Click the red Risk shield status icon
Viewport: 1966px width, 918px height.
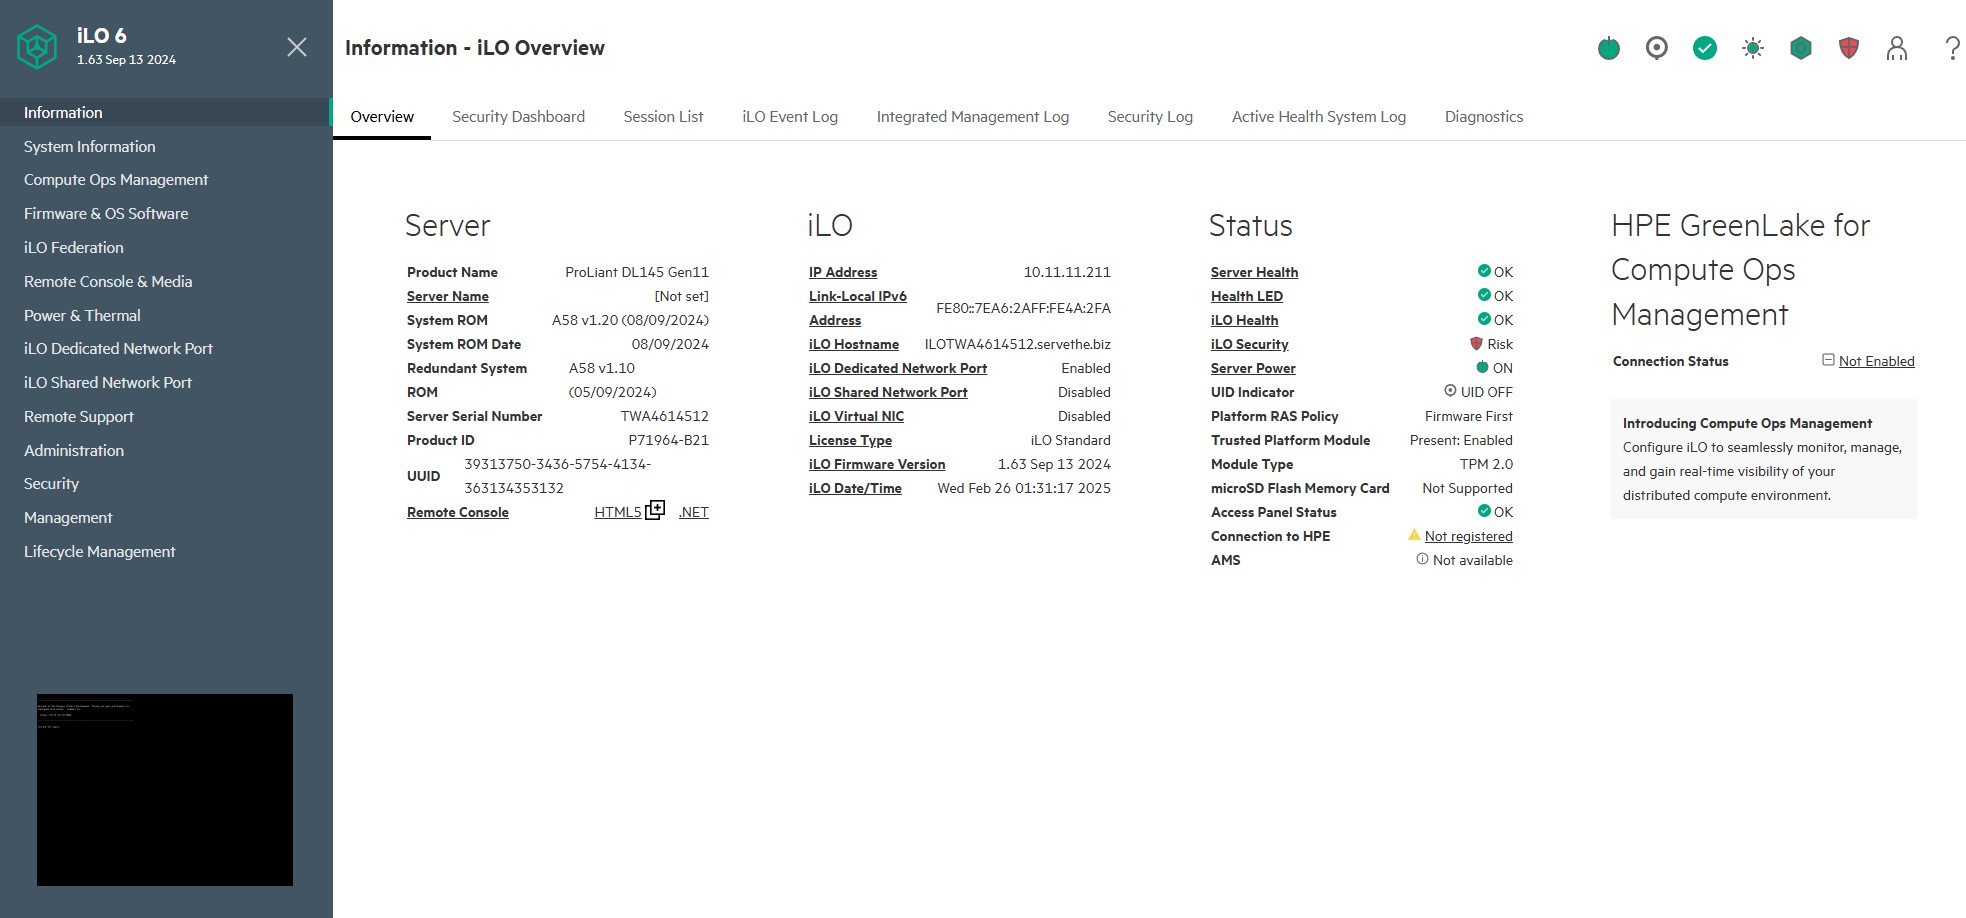click(1476, 343)
